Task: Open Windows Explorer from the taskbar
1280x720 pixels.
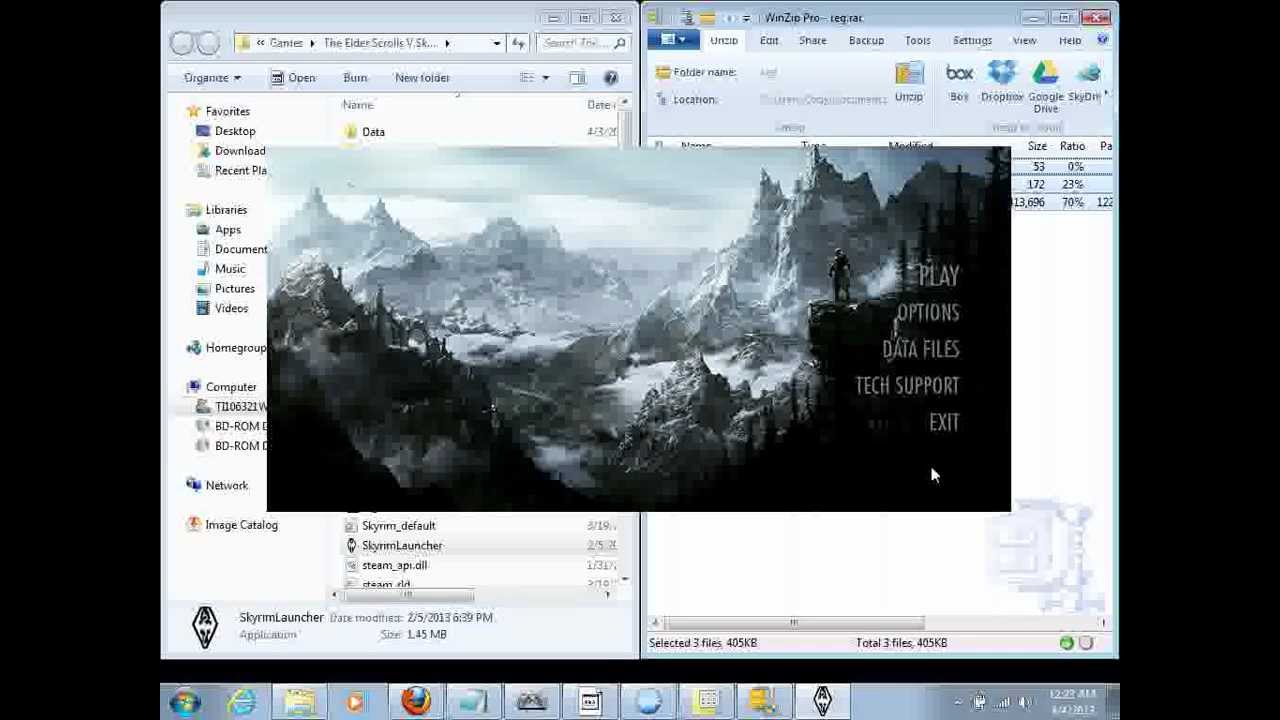Action: [x=300, y=702]
